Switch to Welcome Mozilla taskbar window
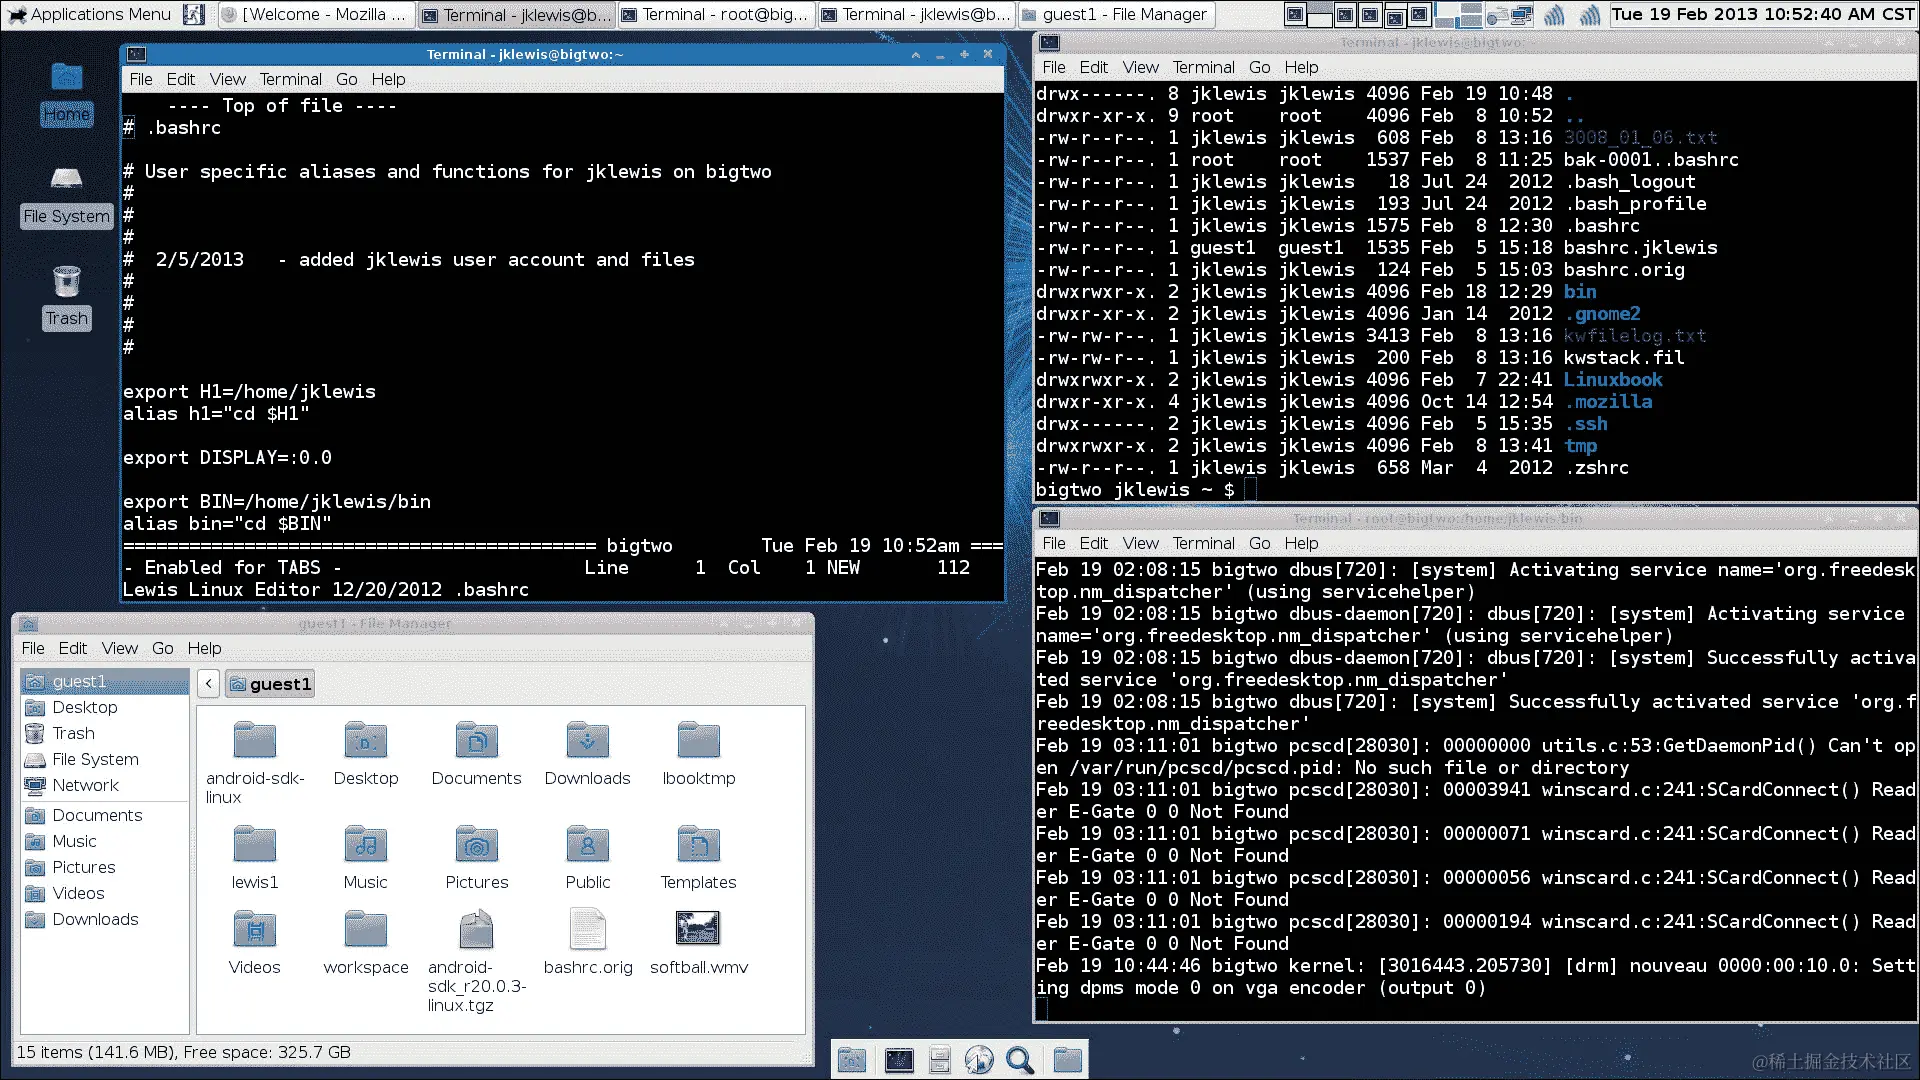This screenshot has width=1920, height=1080. pos(314,14)
